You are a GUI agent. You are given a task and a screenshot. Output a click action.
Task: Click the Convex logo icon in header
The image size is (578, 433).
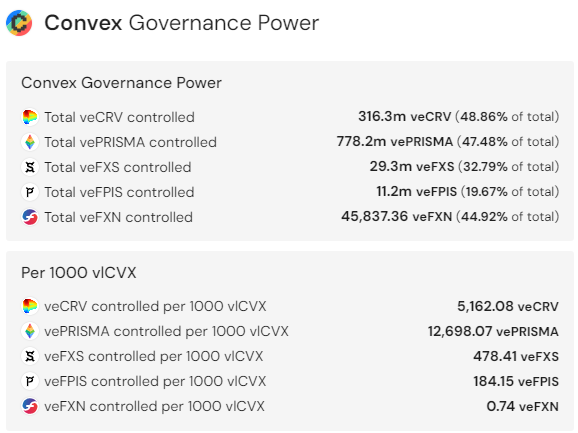pos(19,23)
